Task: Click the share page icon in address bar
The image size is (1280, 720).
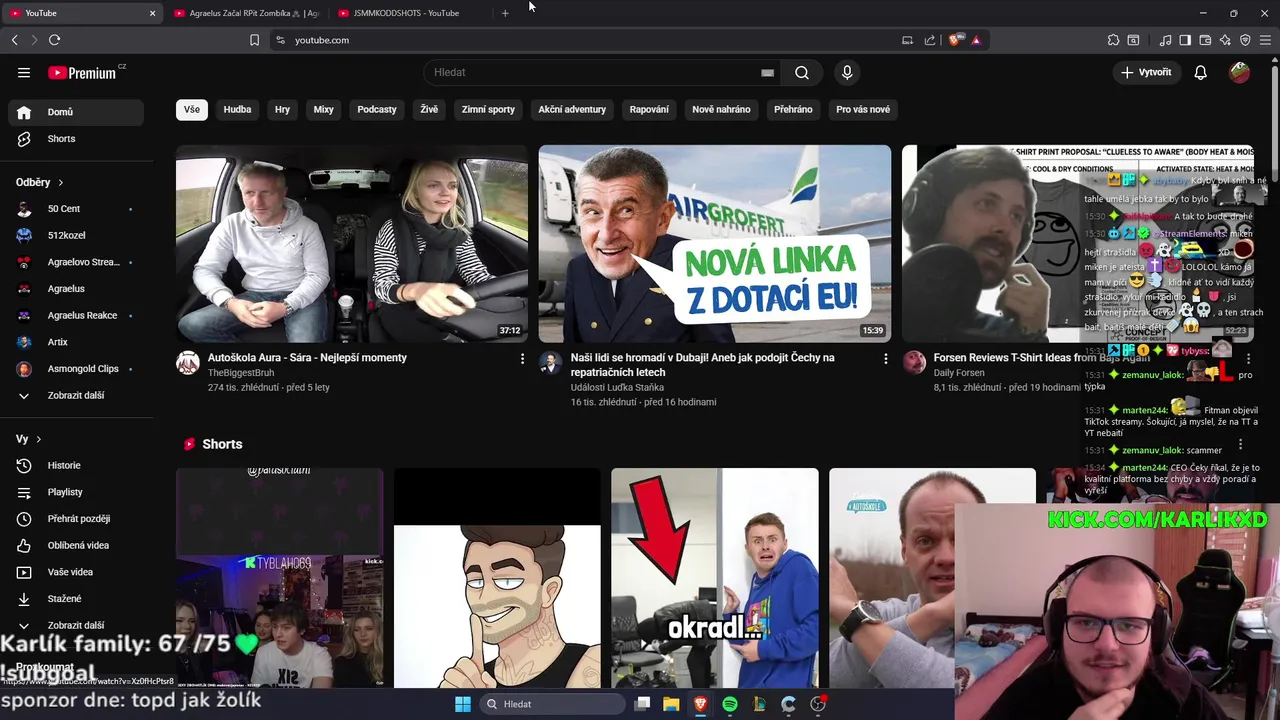Action: (930, 40)
